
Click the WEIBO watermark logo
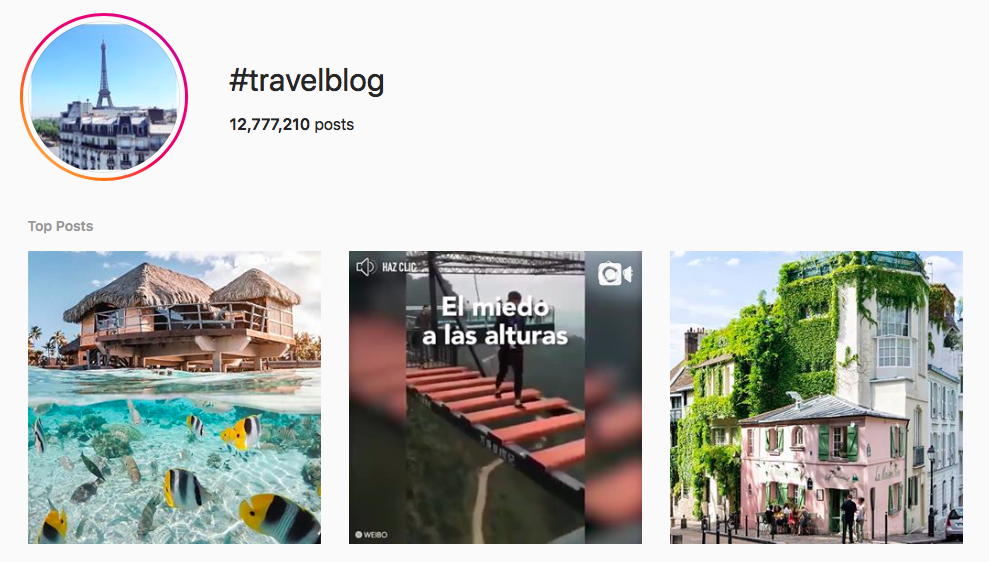[371, 535]
